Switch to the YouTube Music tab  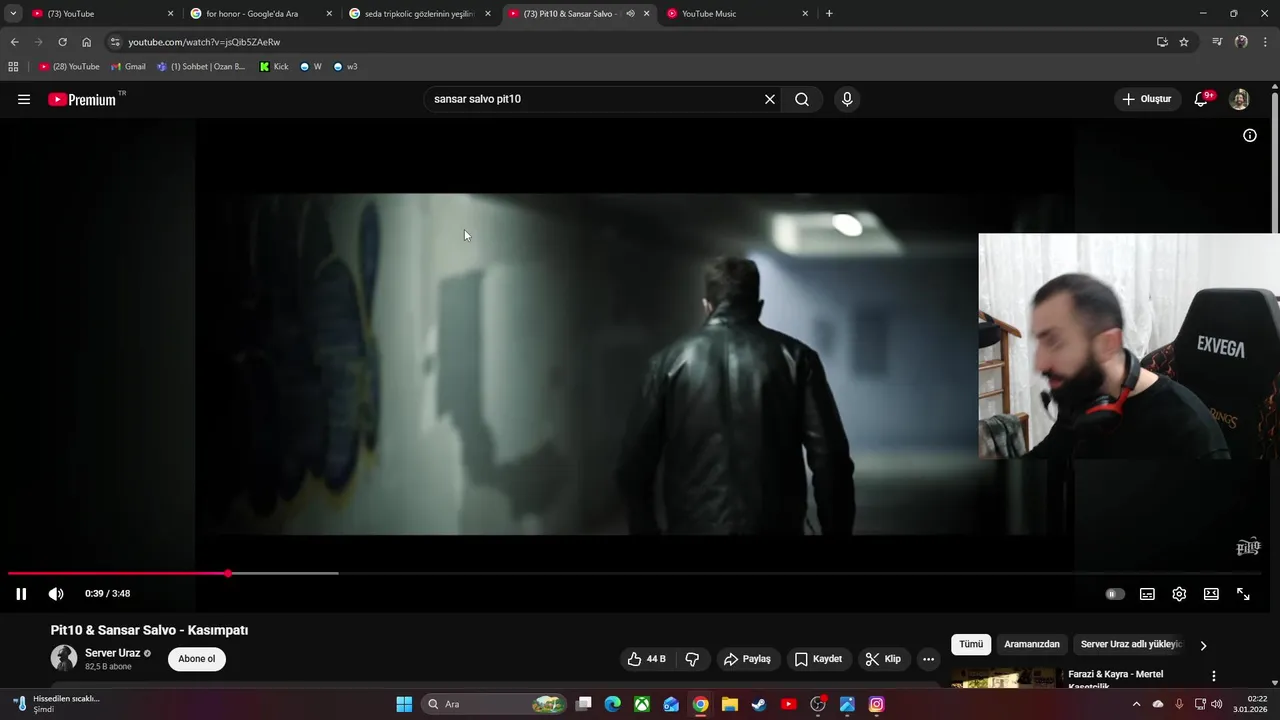(x=738, y=14)
